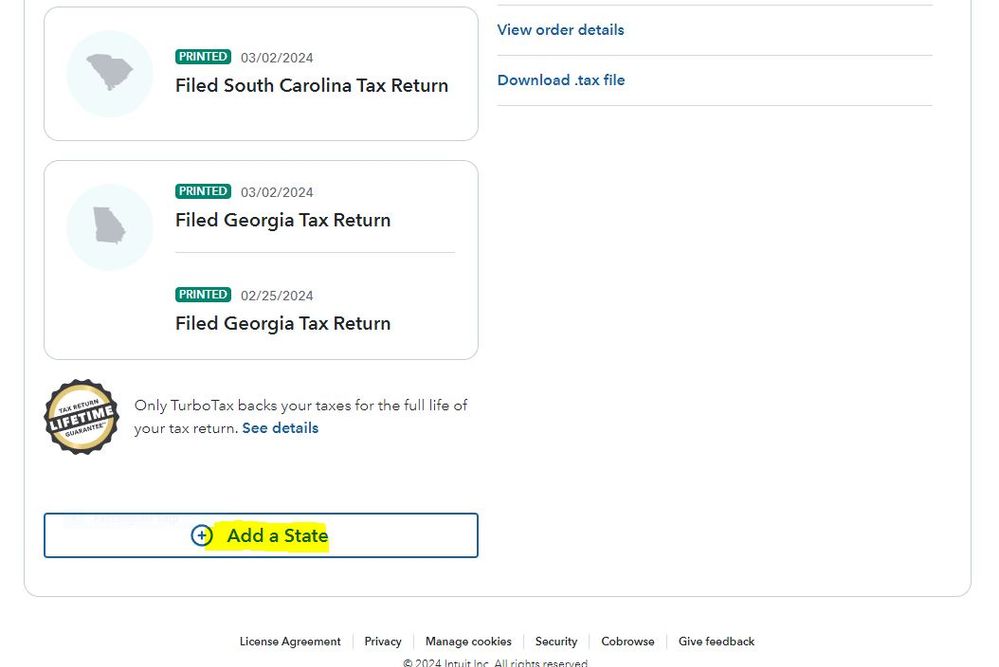
Task: Open View order details link
Action: click(561, 30)
